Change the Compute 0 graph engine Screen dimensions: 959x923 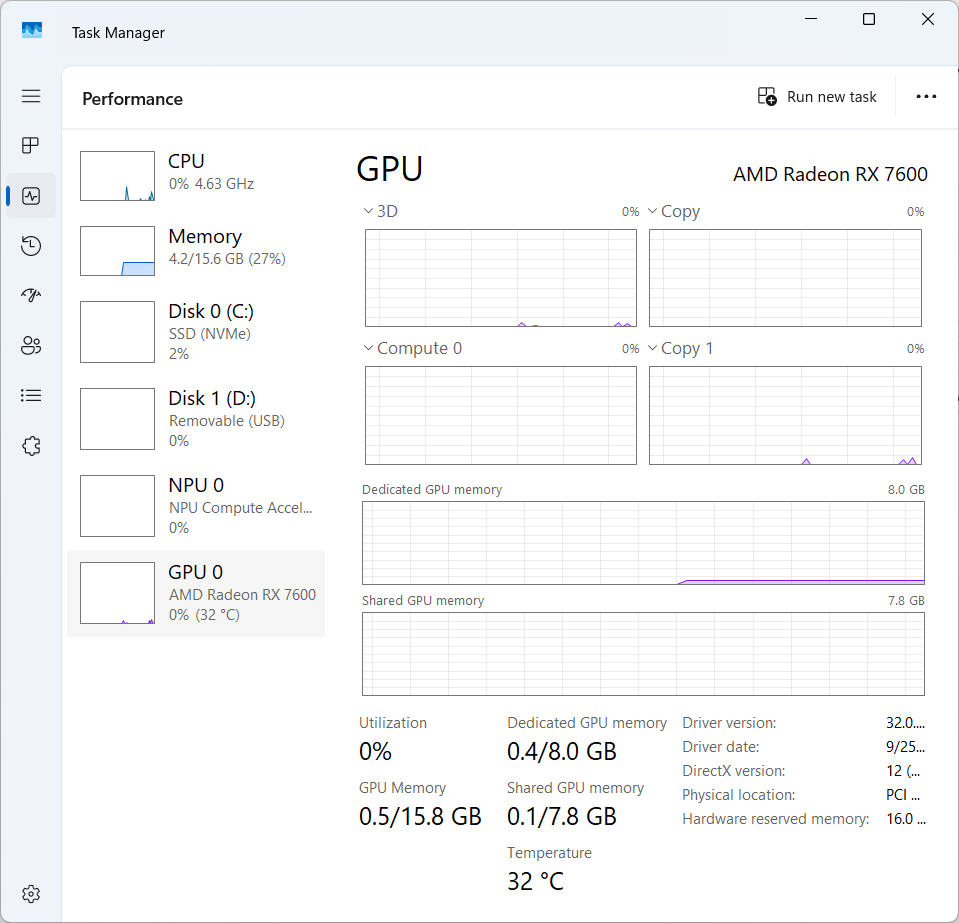(x=412, y=349)
